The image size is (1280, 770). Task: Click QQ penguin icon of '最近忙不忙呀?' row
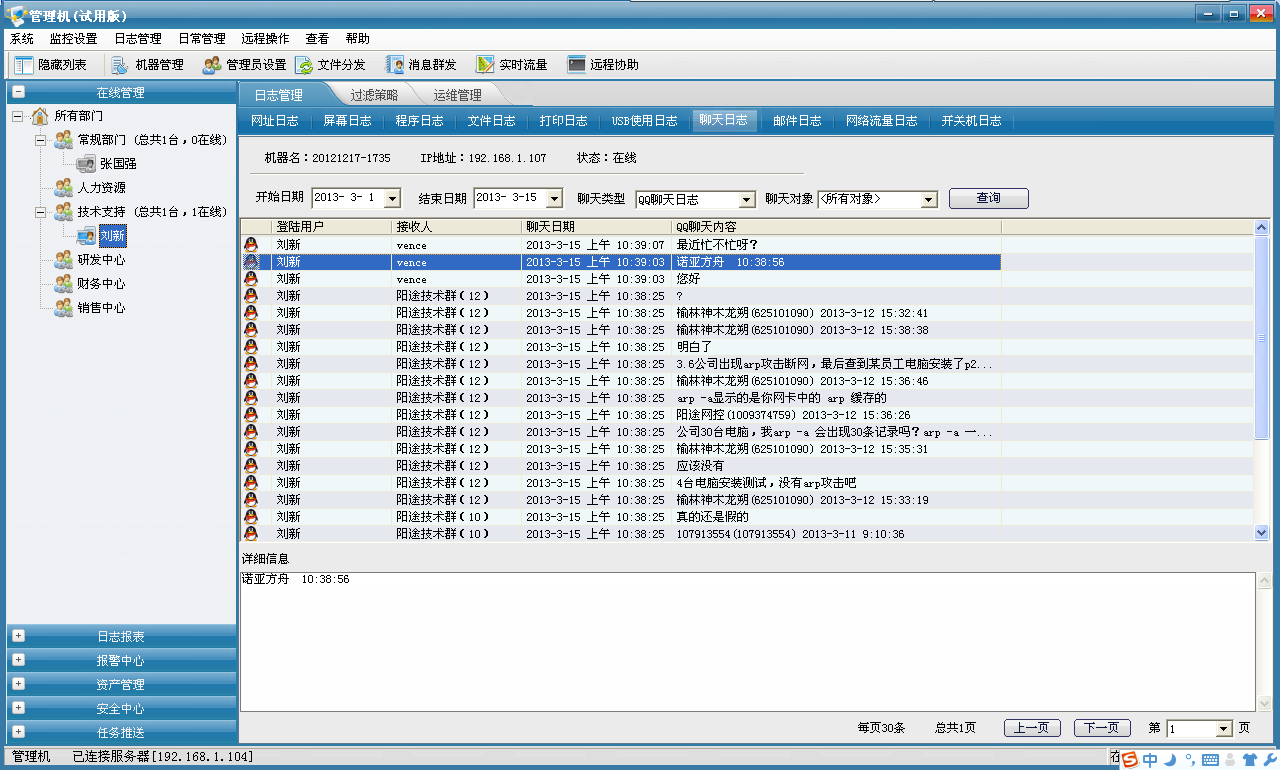250,245
